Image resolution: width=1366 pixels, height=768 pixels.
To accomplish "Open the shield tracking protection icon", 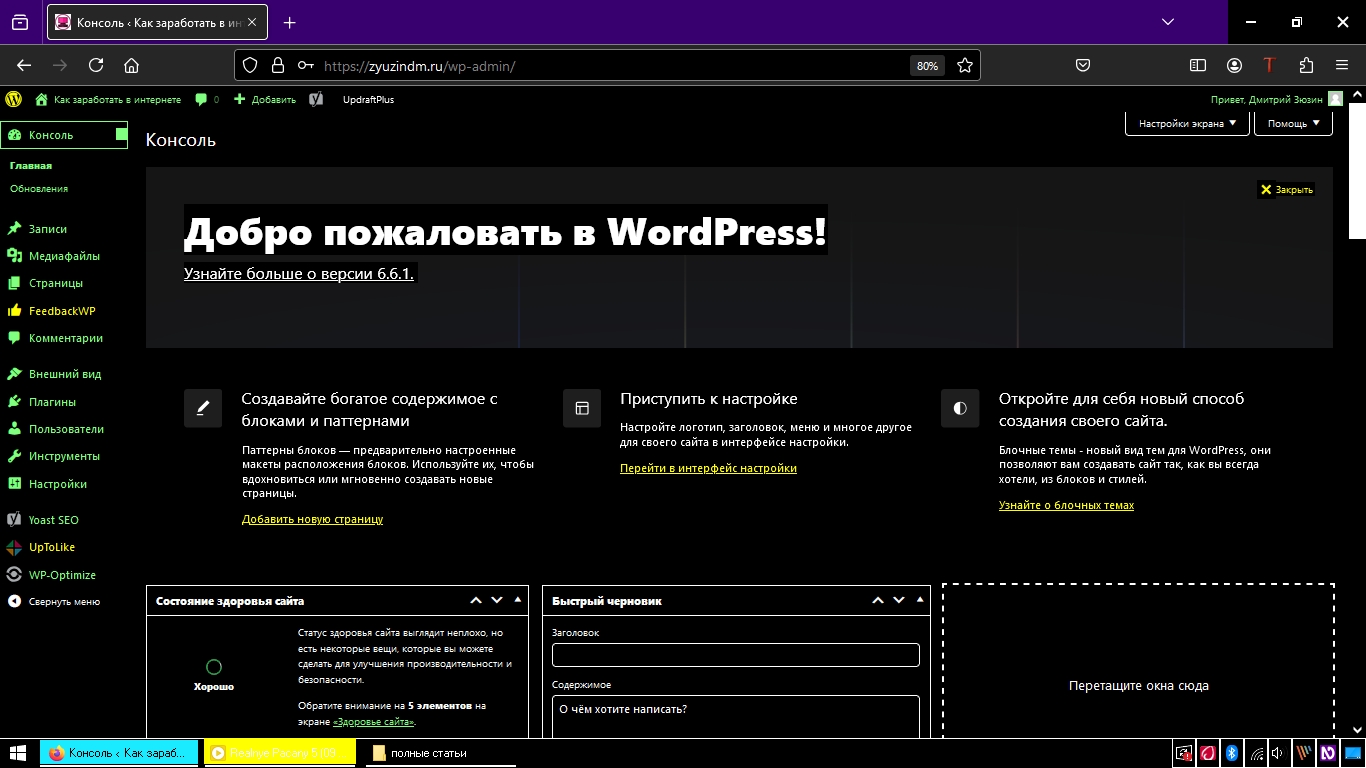I will pos(250,65).
